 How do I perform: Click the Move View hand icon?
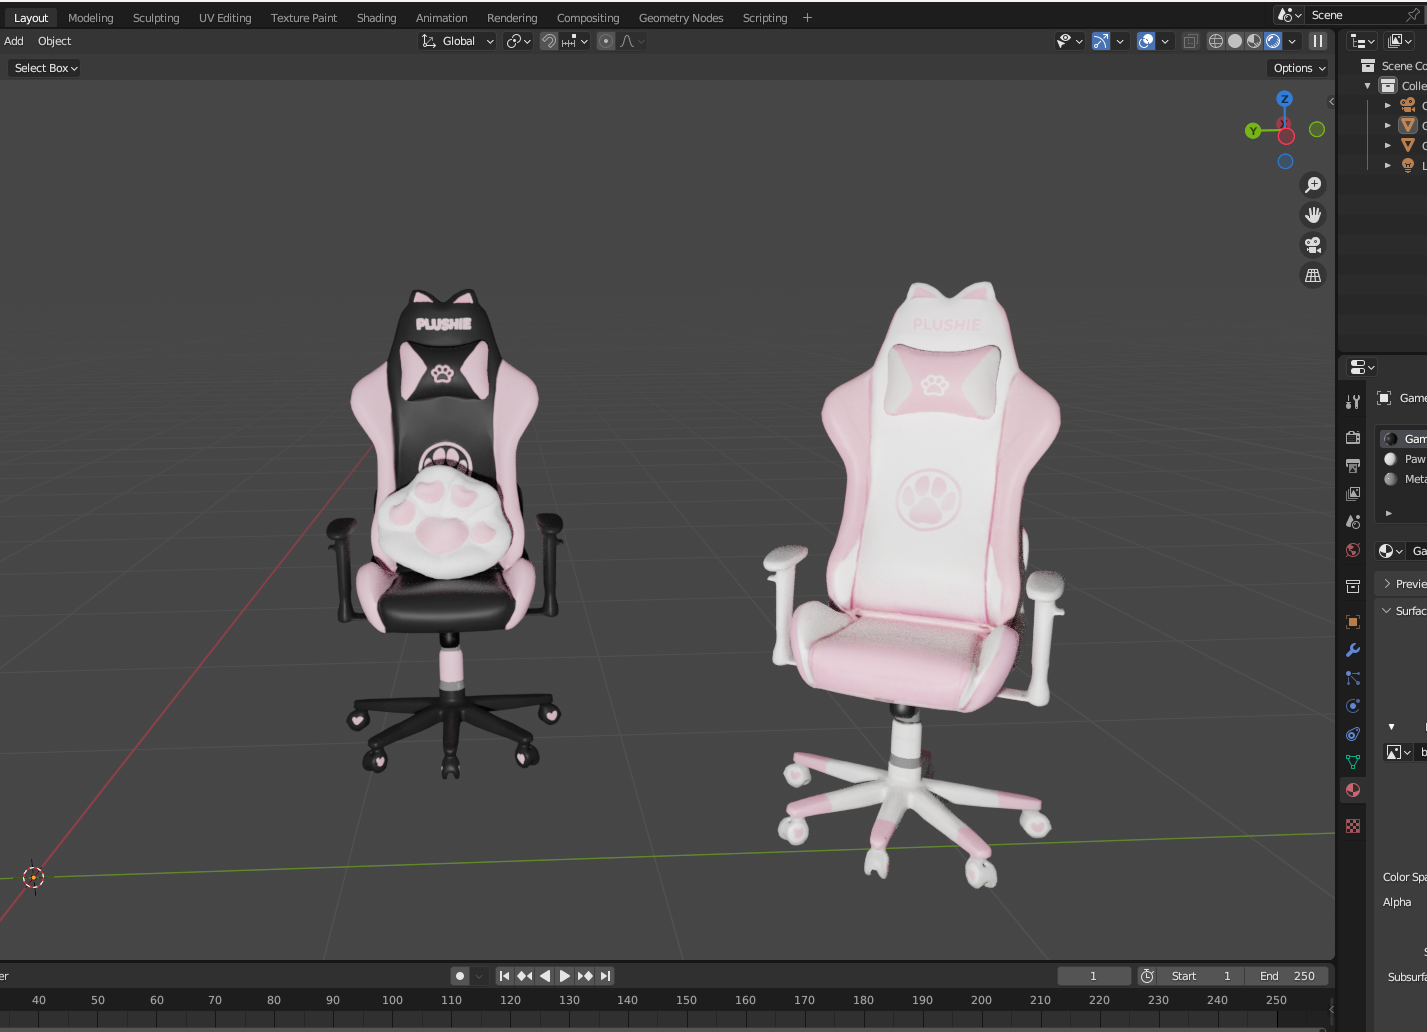[1313, 214]
